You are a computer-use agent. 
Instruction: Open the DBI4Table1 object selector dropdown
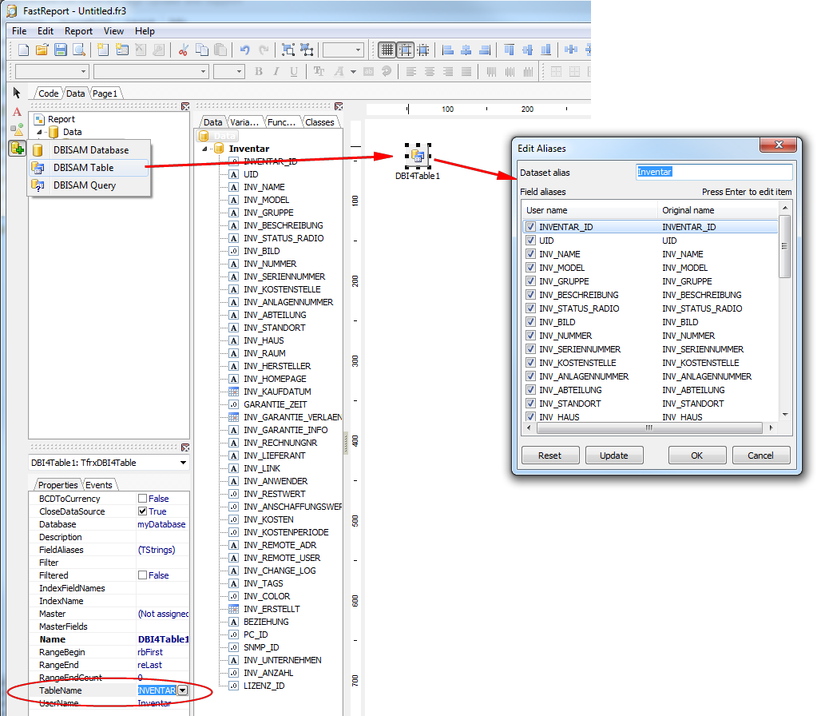pyautogui.click(x=183, y=462)
